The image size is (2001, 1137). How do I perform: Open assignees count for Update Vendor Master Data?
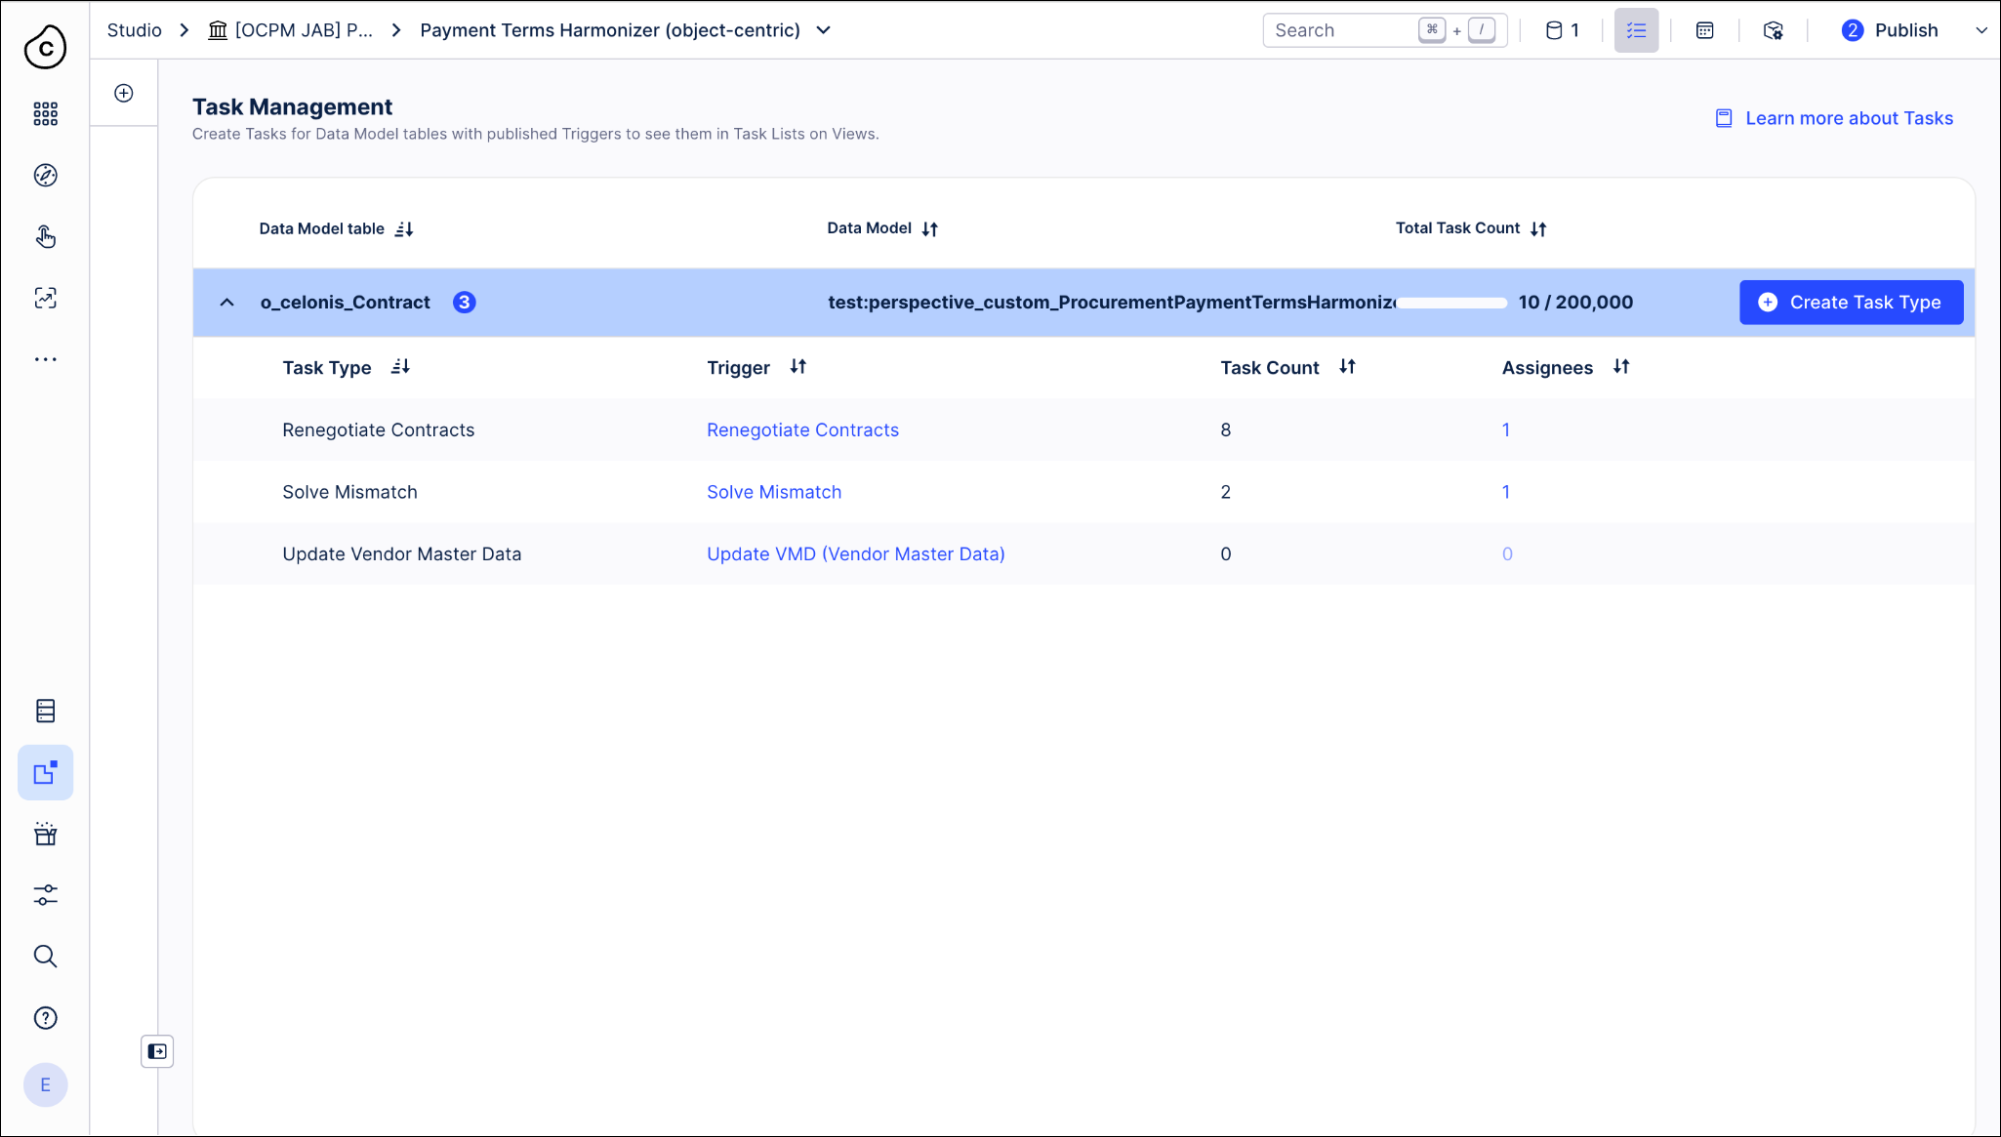click(x=1507, y=554)
